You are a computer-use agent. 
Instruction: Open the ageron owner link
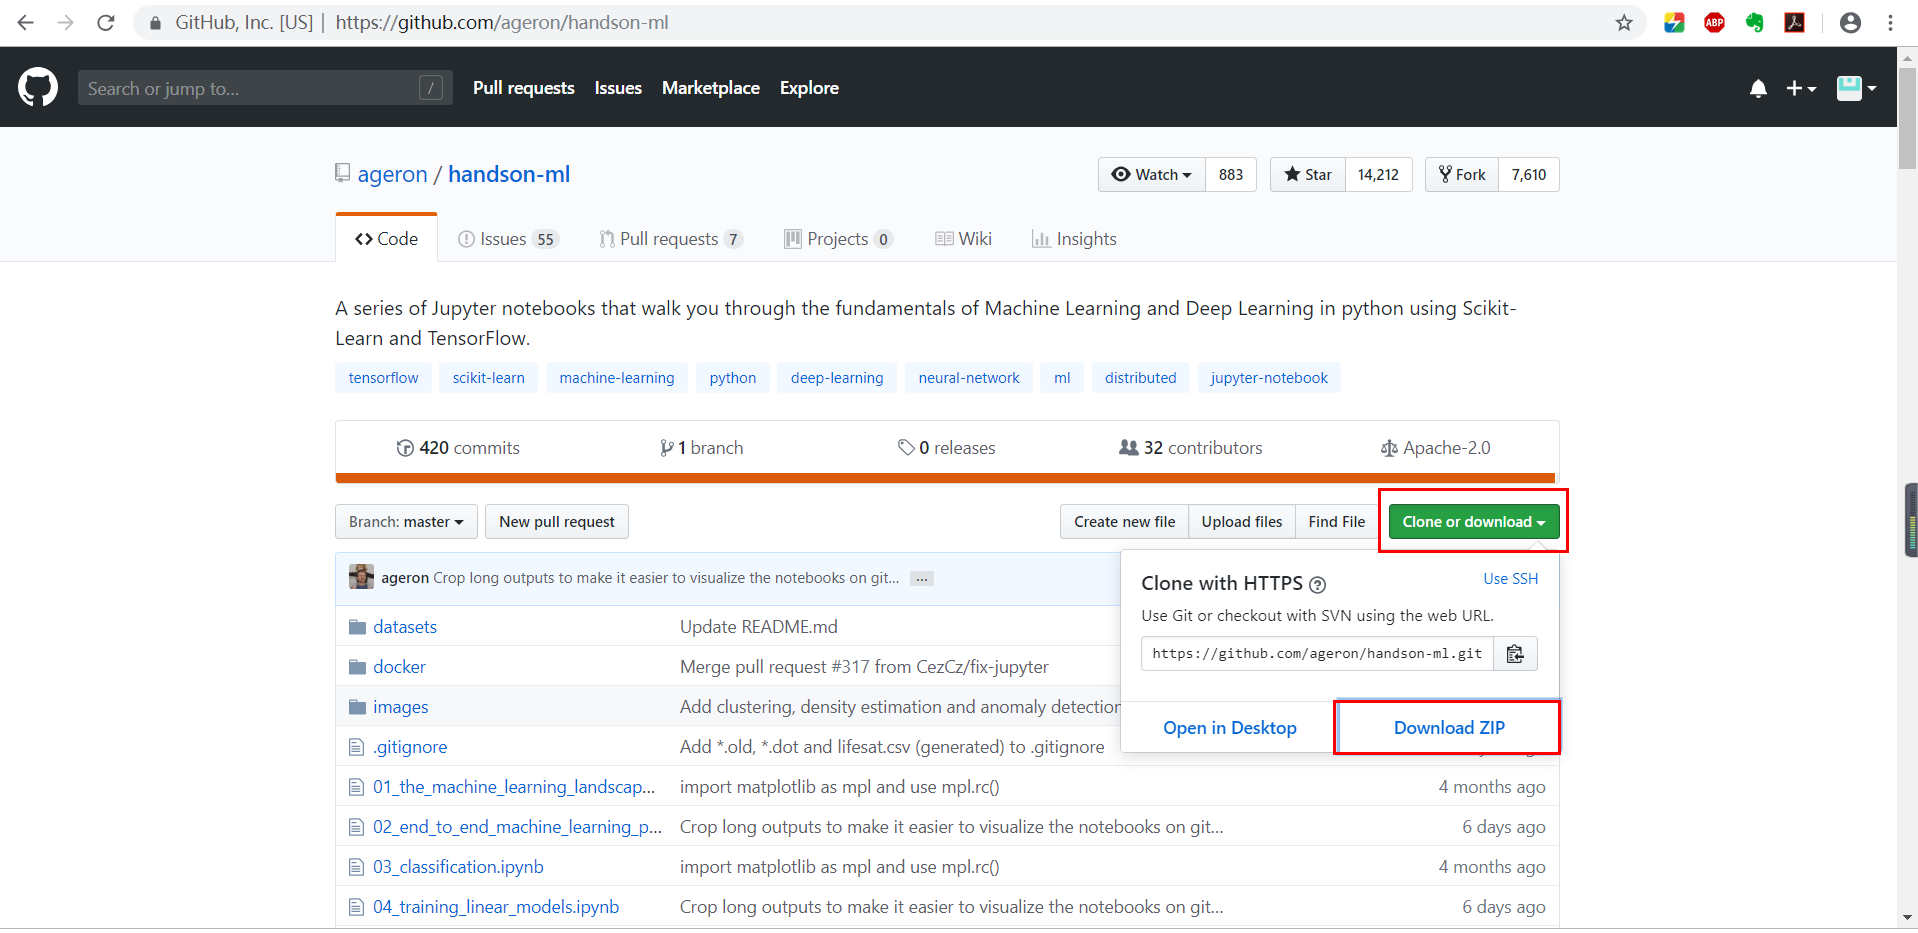(392, 174)
